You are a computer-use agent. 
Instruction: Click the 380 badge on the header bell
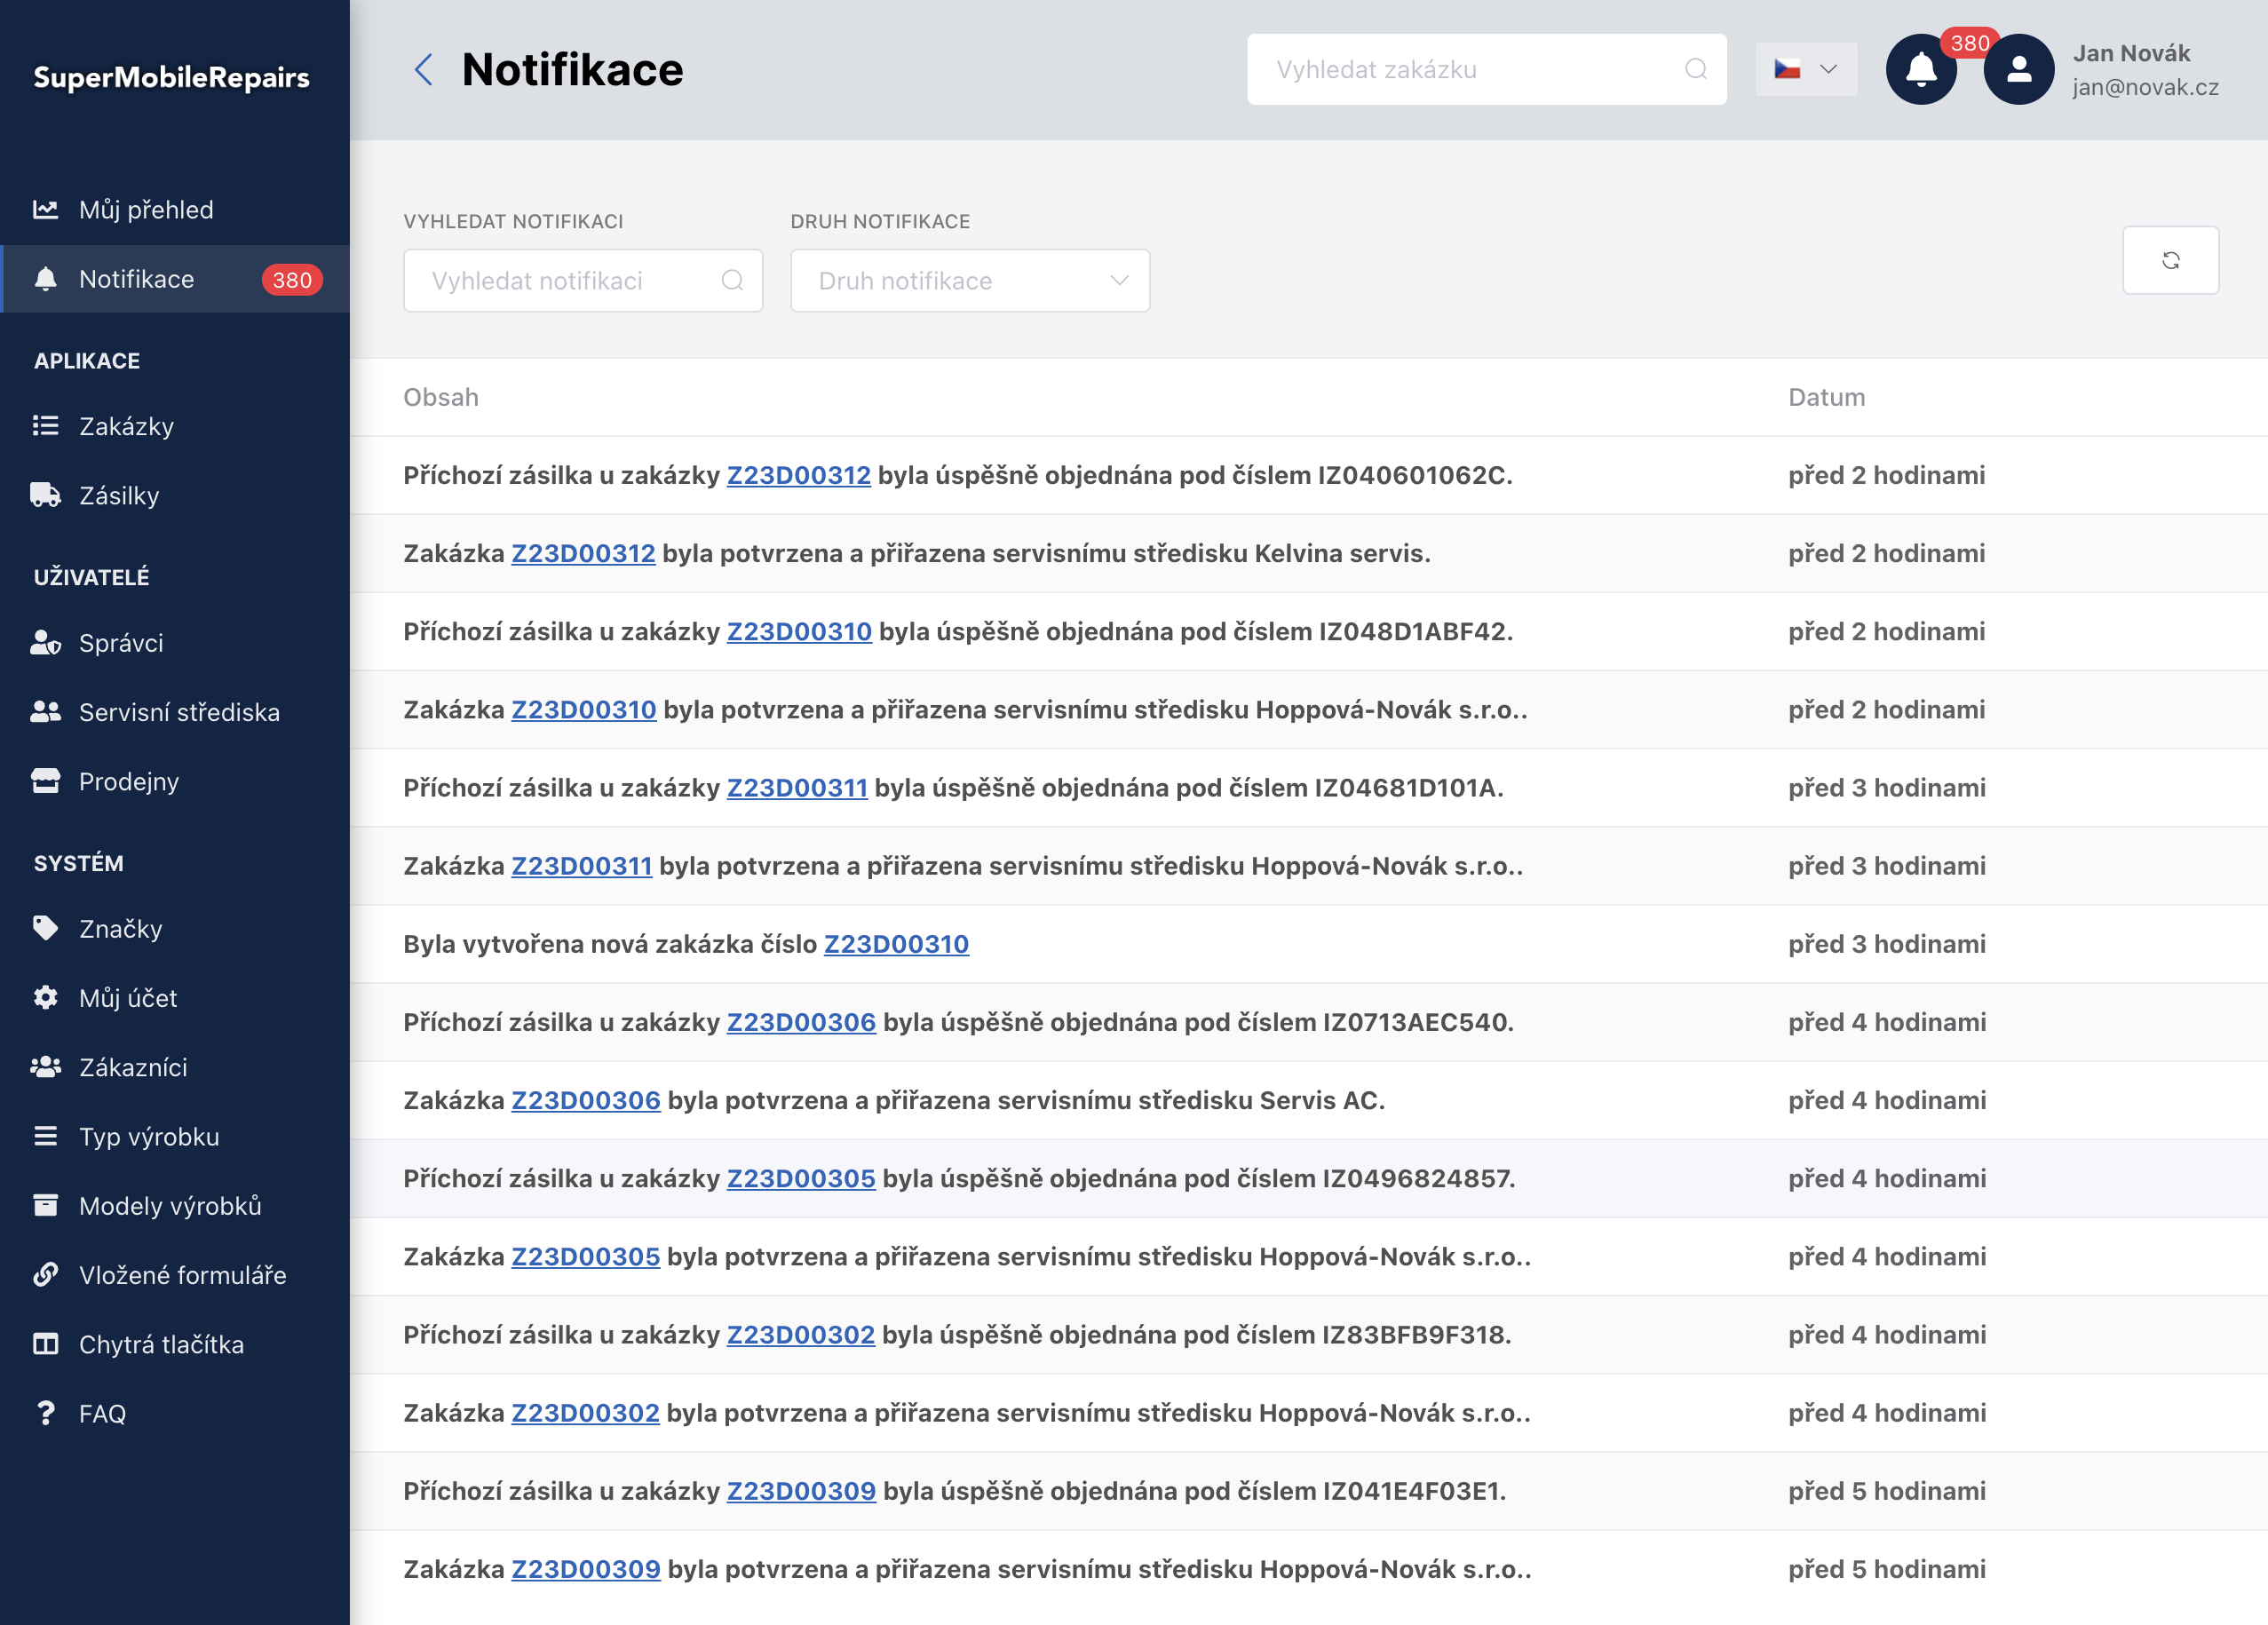point(1969,43)
